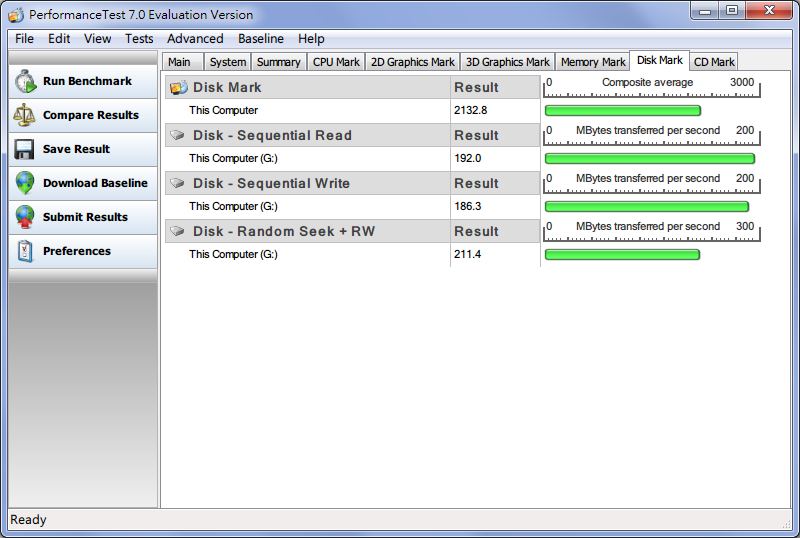The width and height of the screenshot is (800, 538).
Task: Open the Tests menu
Action: [139, 39]
